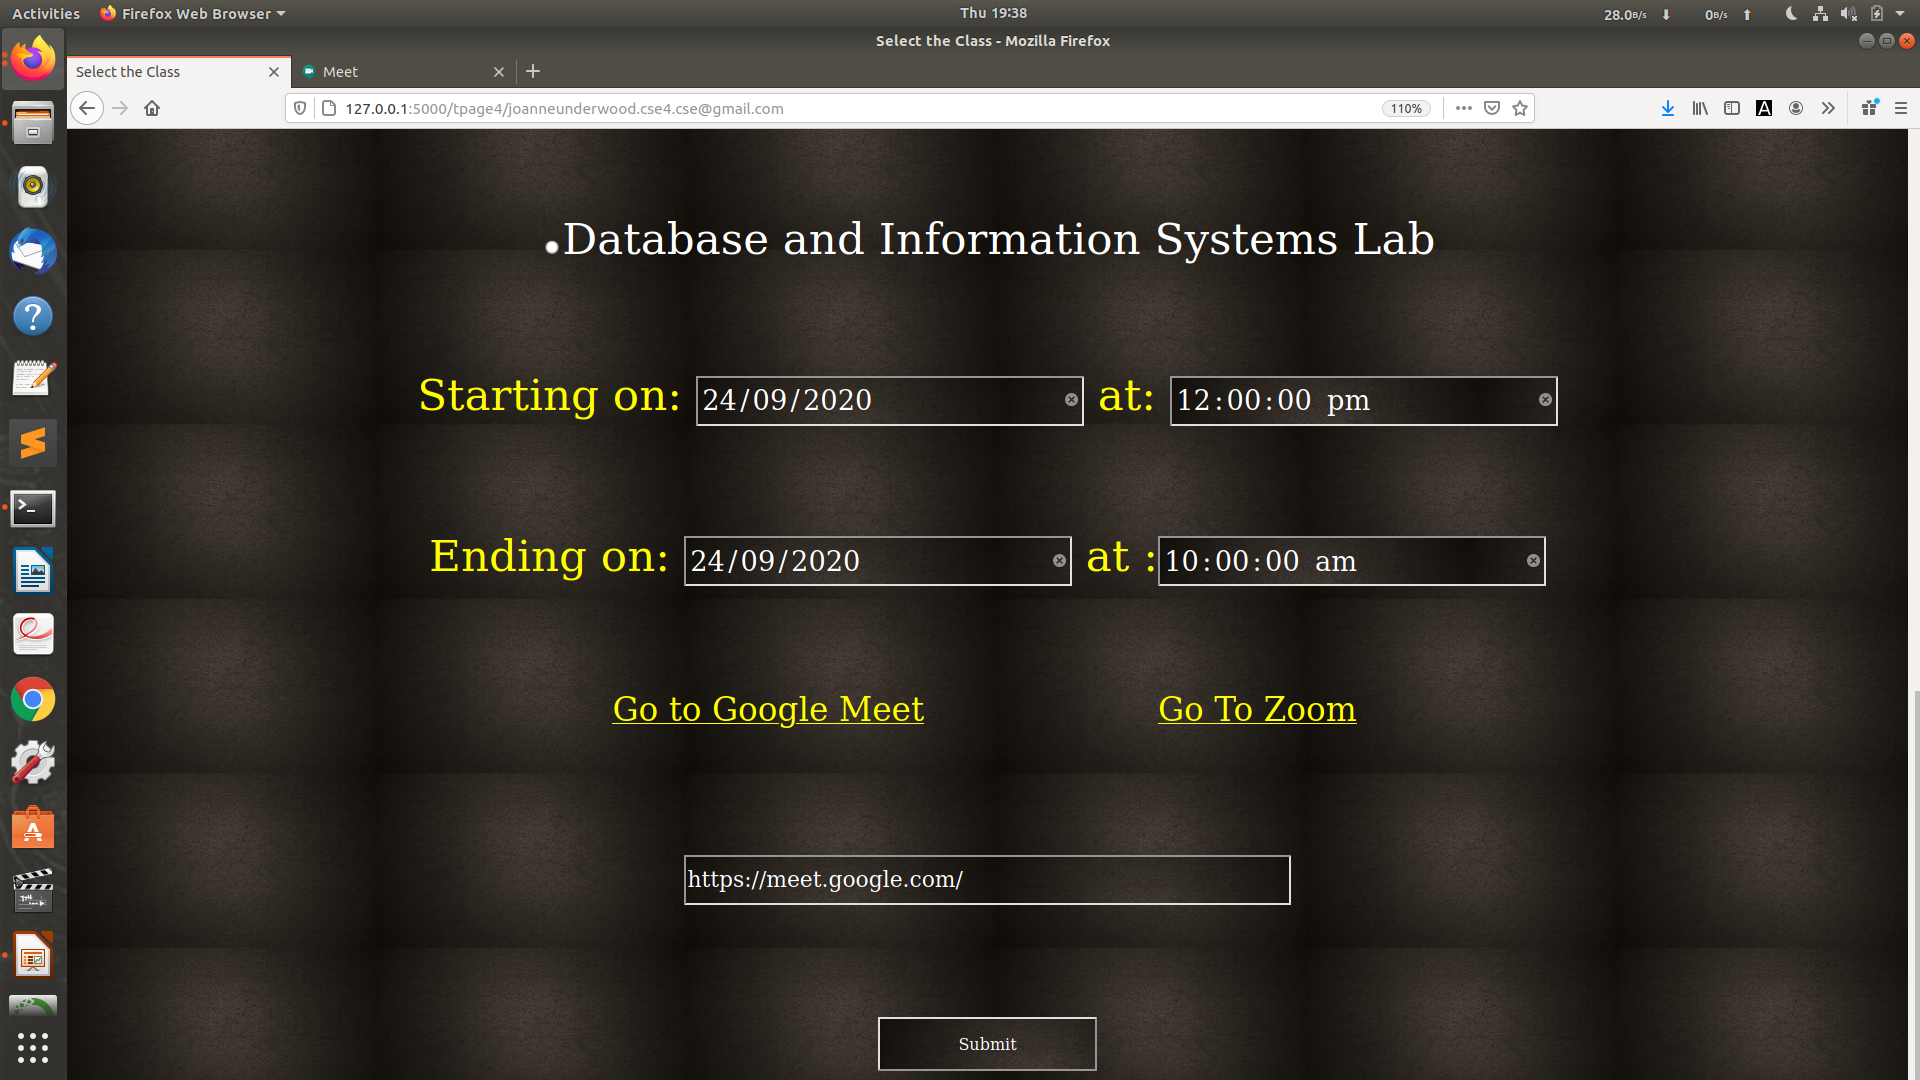The height and width of the screenshot is (1080, 1920).
Task: Open a new tab with plus button
Action: click(533, 71)
